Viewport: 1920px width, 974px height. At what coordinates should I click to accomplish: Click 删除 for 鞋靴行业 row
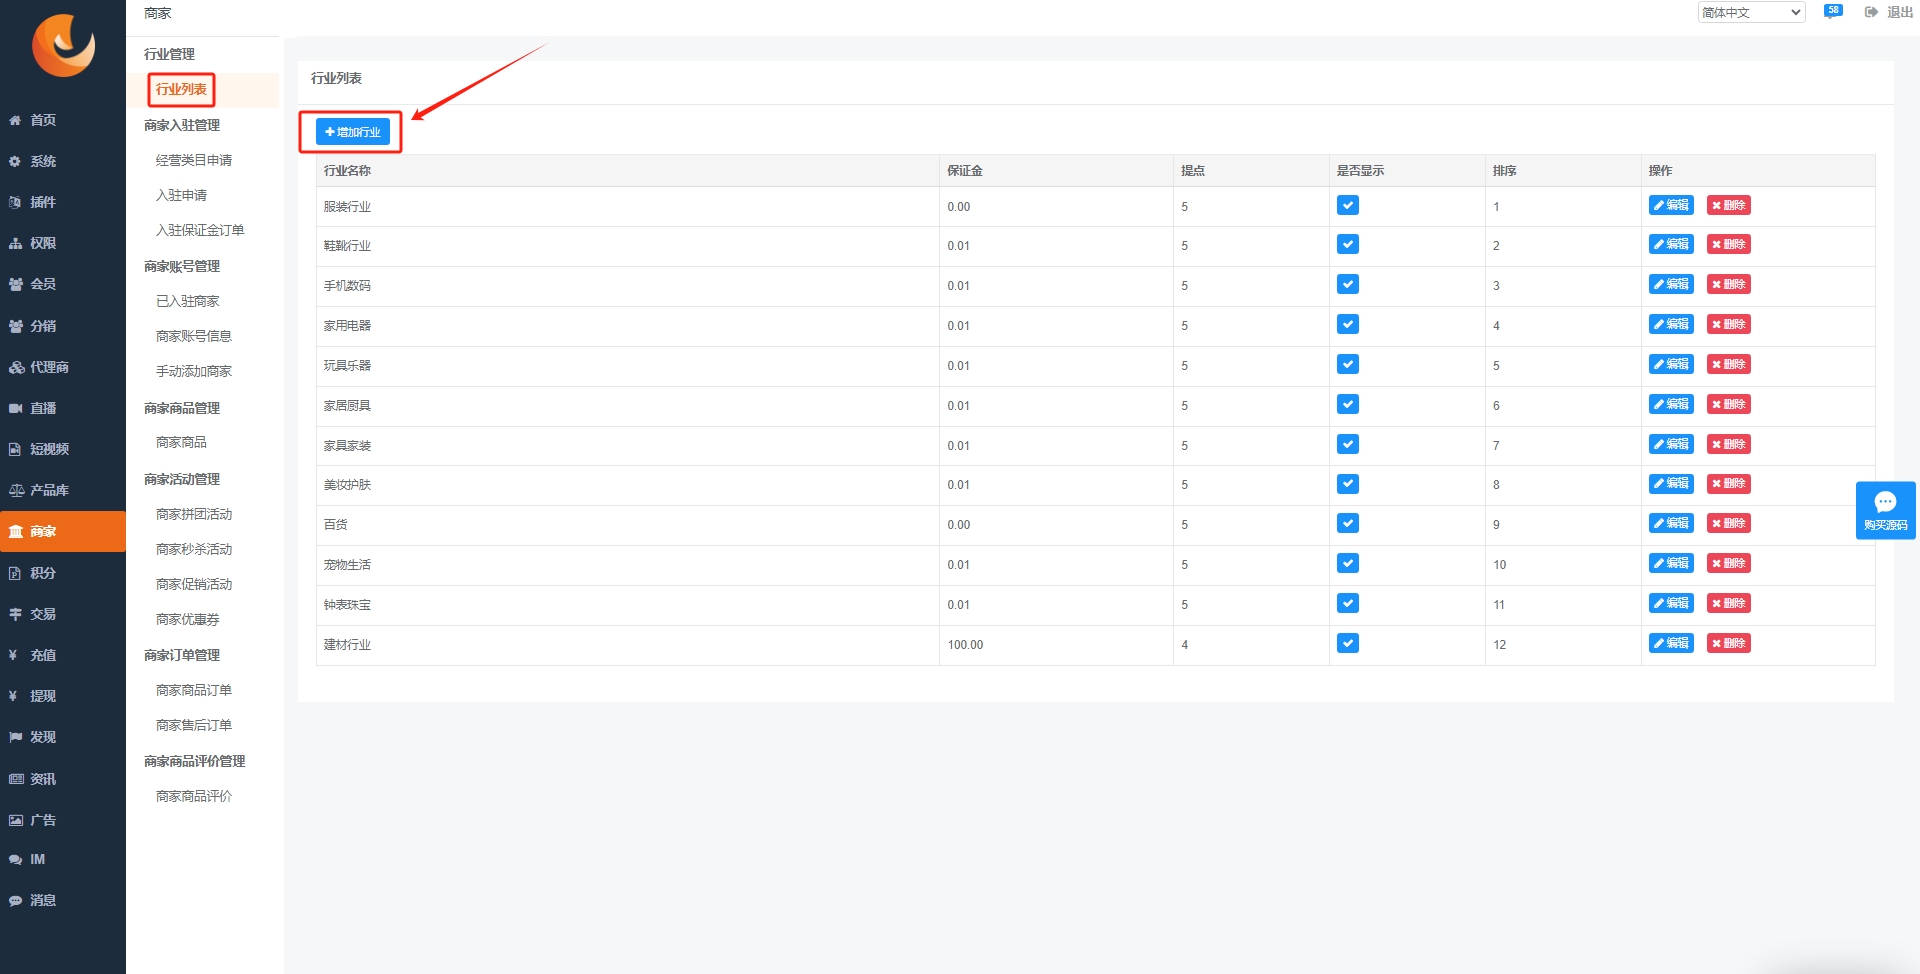1728,244
